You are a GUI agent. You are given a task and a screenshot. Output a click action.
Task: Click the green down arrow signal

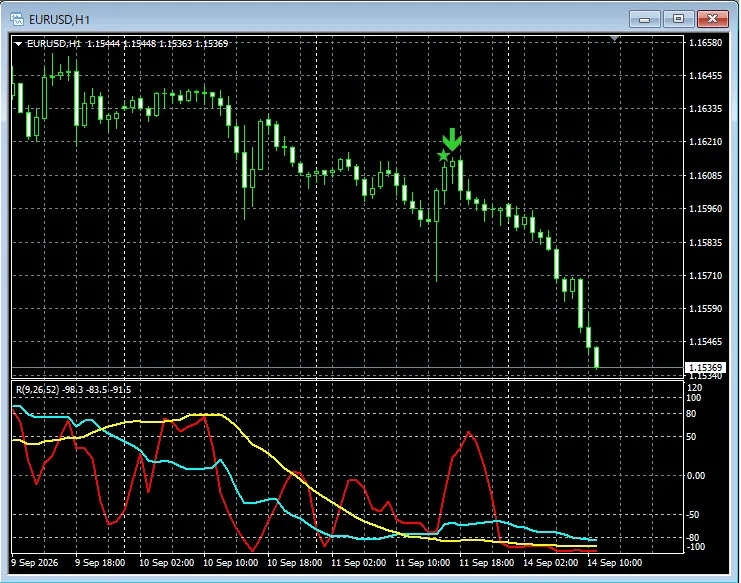point(452,139)
